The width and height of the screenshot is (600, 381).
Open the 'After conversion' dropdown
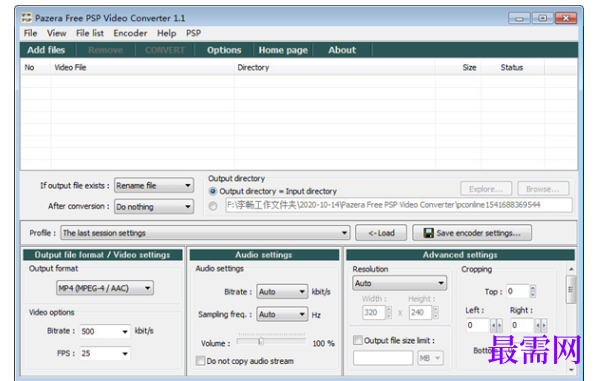pos(154,207)
